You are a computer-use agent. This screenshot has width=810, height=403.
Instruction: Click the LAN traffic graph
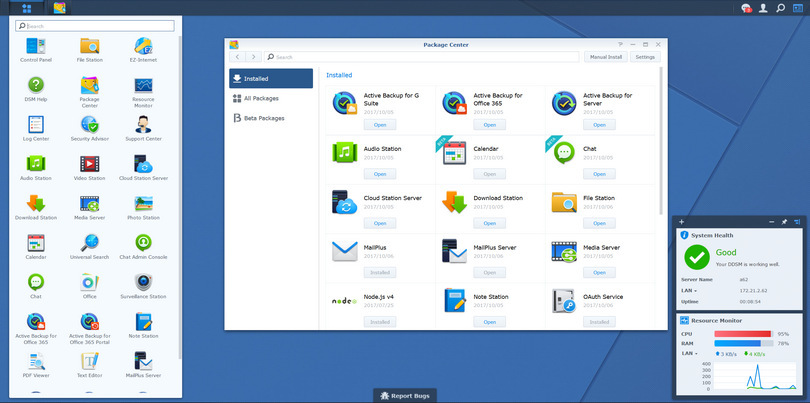[x=755, y=376]
